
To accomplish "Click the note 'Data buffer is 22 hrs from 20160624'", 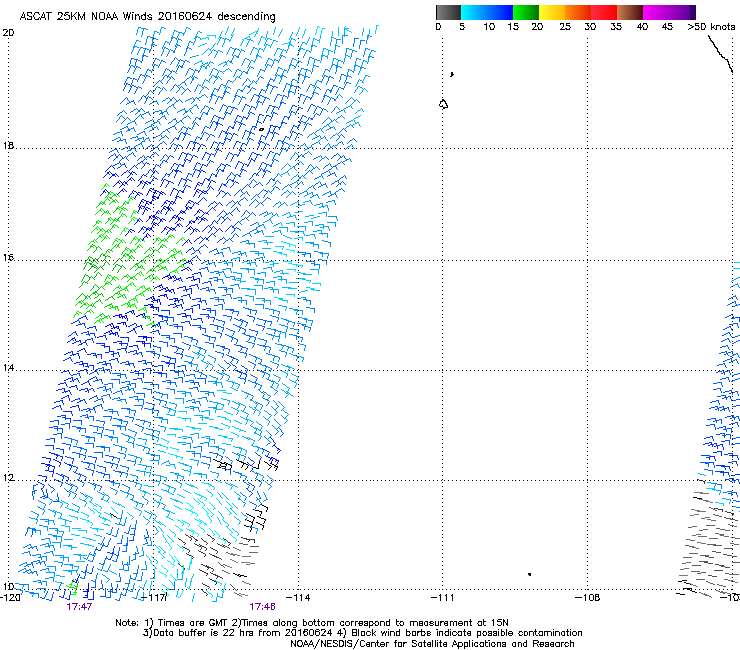I will pyautogui.click(x=243, y=633).
